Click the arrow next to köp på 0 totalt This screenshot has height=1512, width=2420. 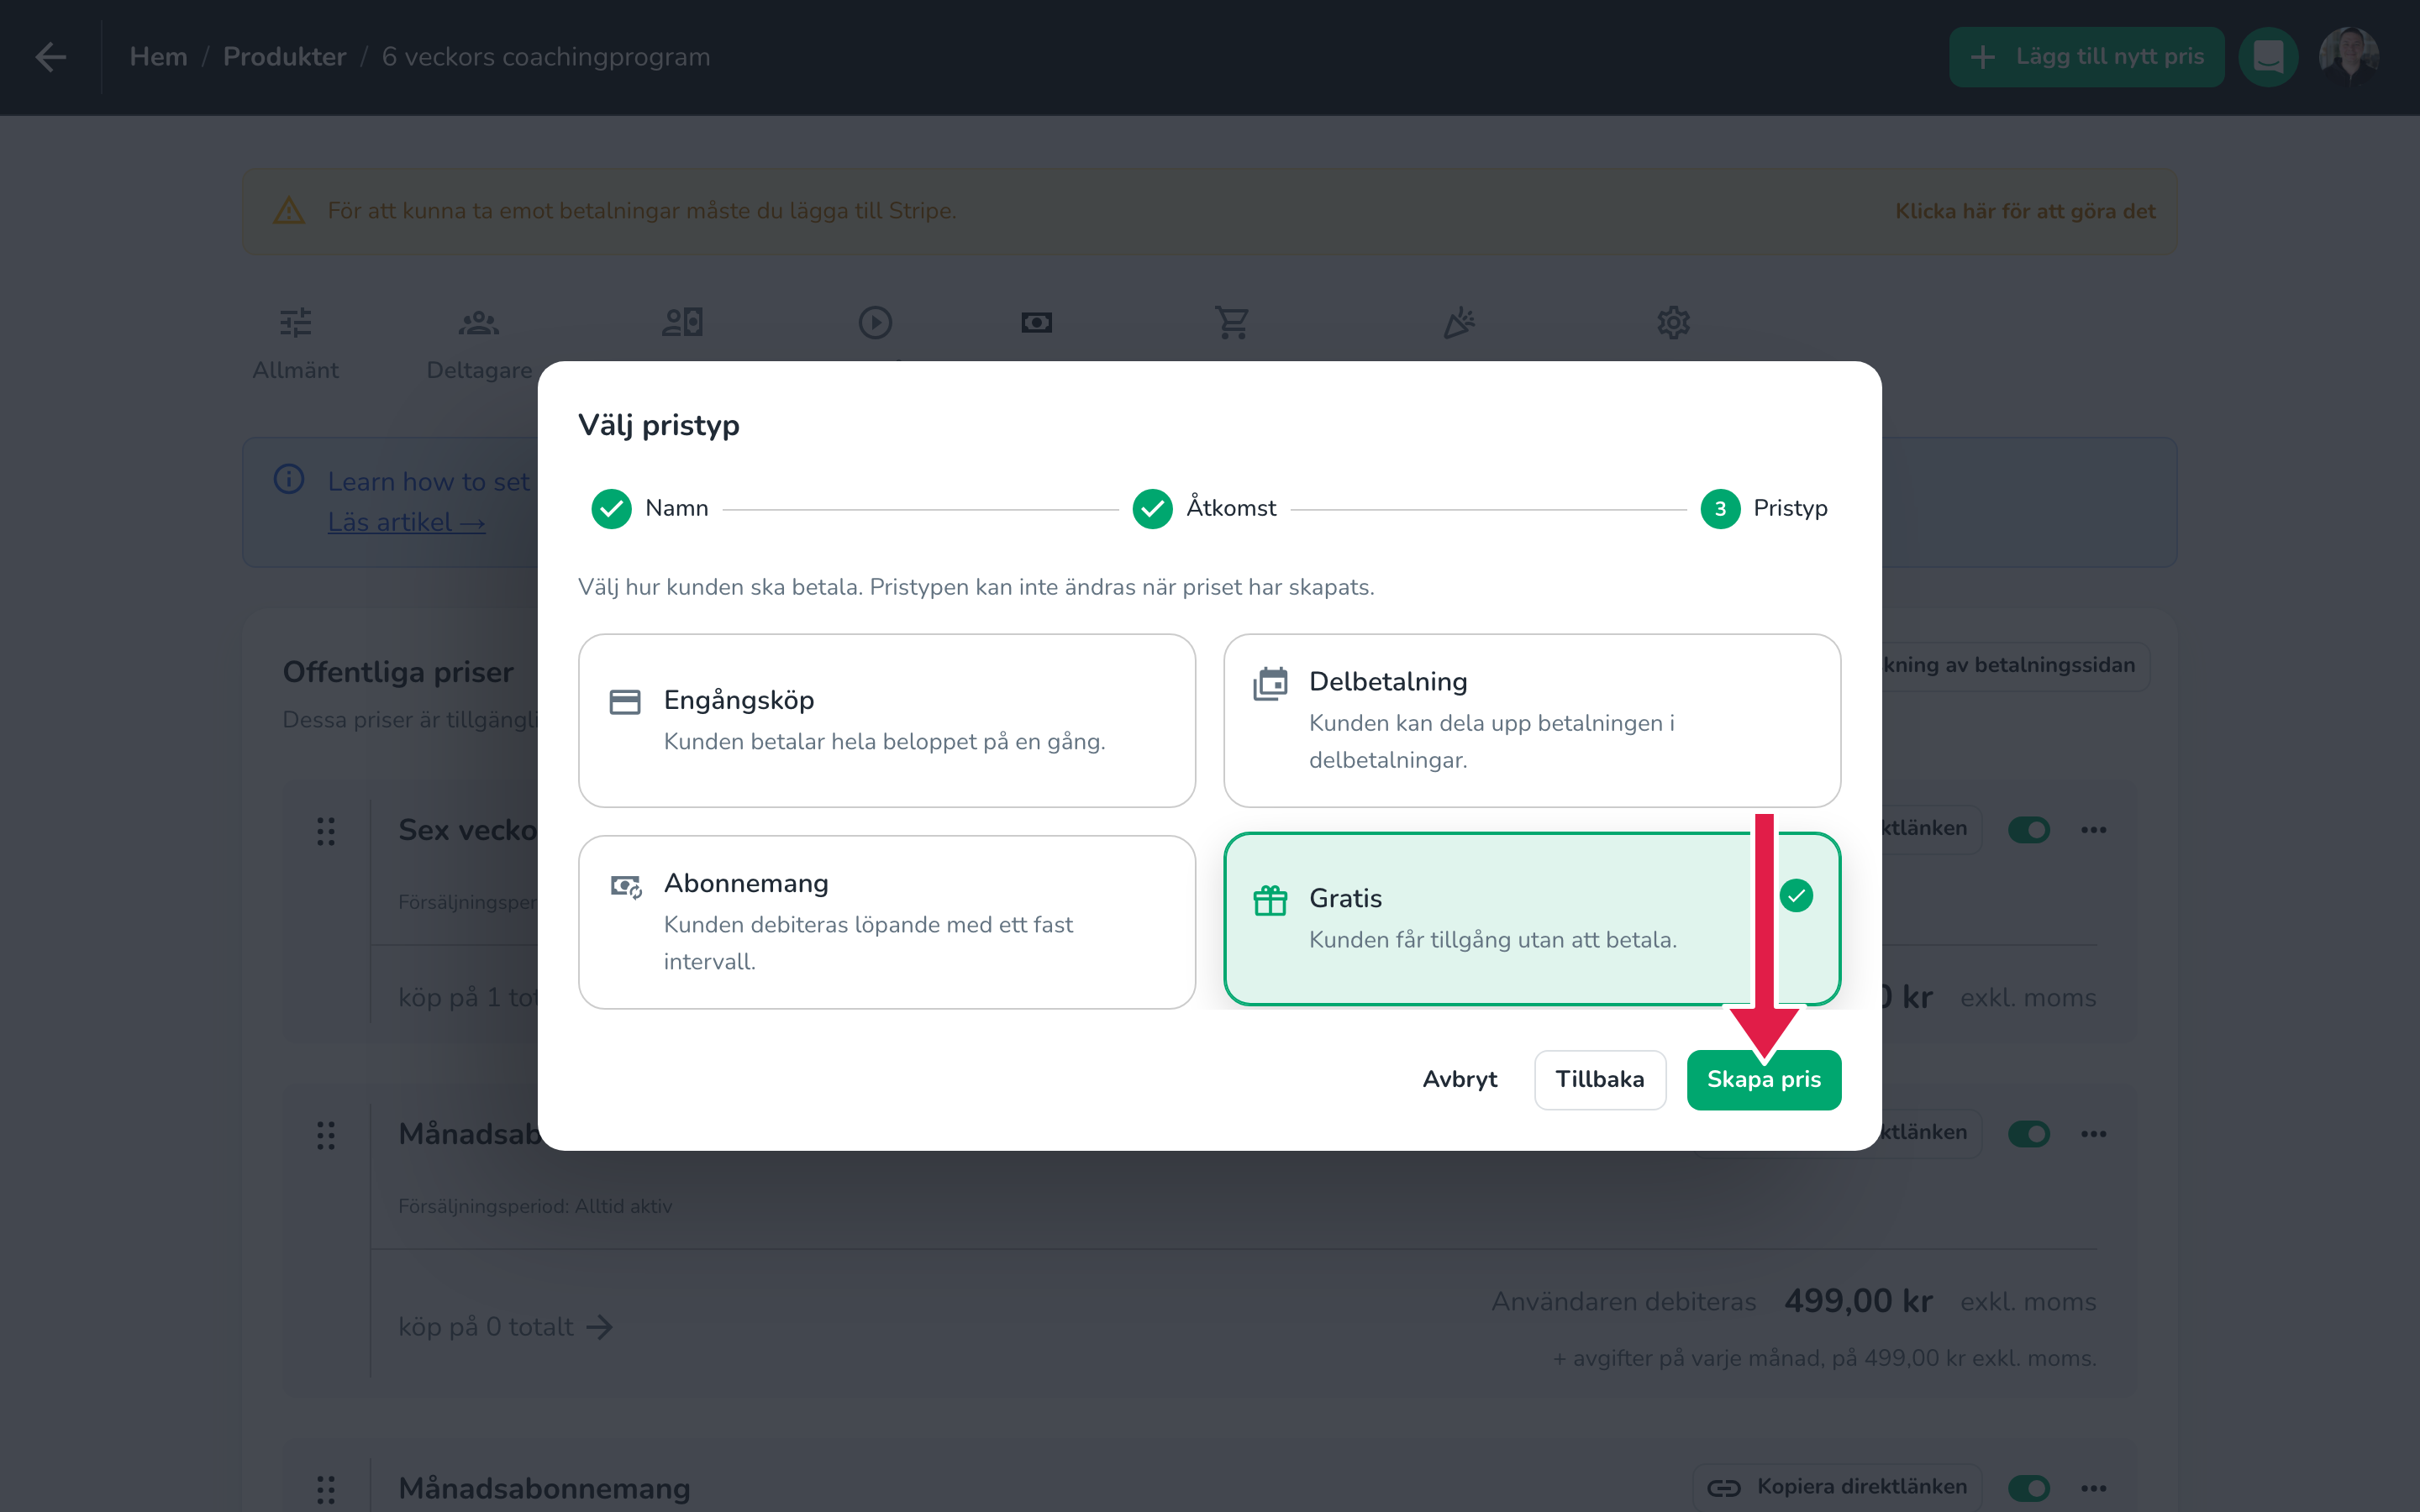(x=600, y=1327)
